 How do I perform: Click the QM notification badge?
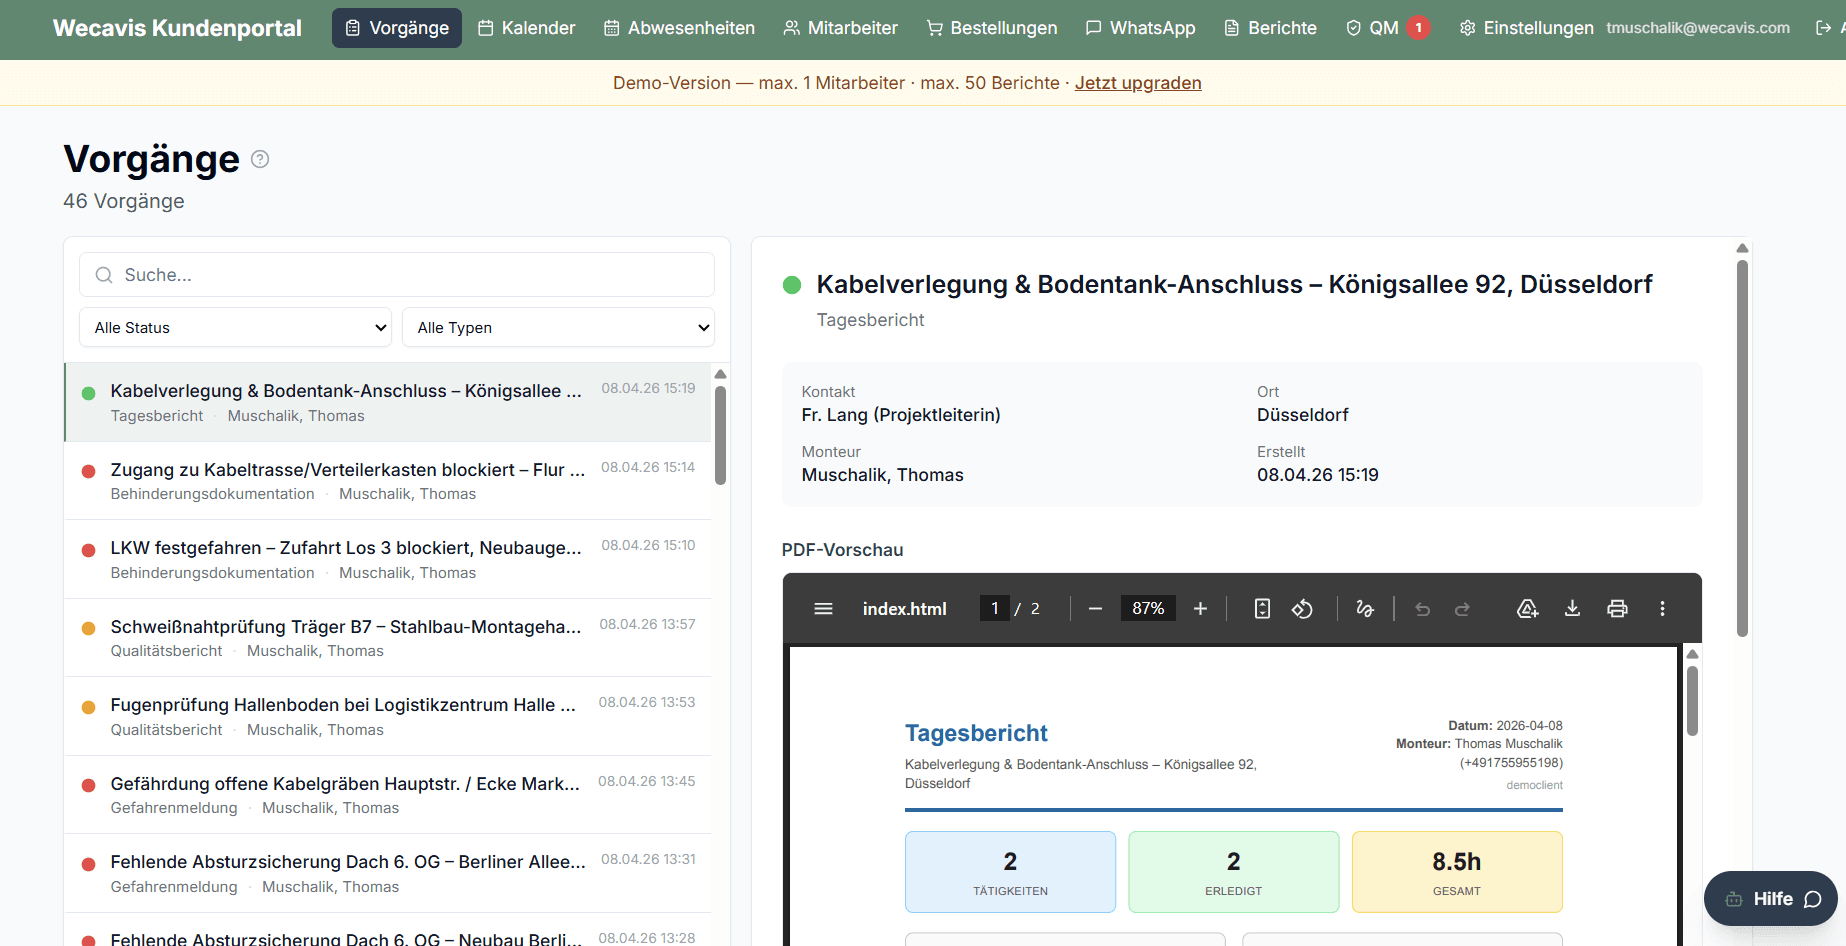[x=1418, y=28]
